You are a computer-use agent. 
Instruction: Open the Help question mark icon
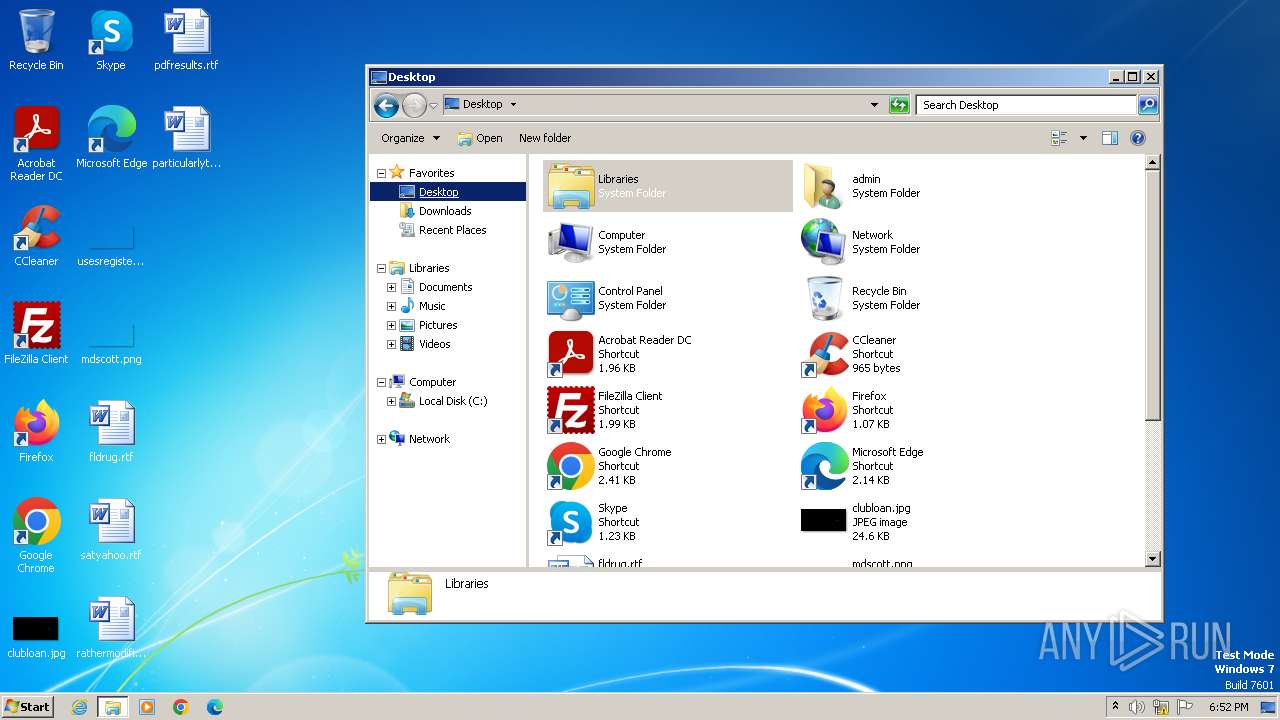pos(1138,138)
